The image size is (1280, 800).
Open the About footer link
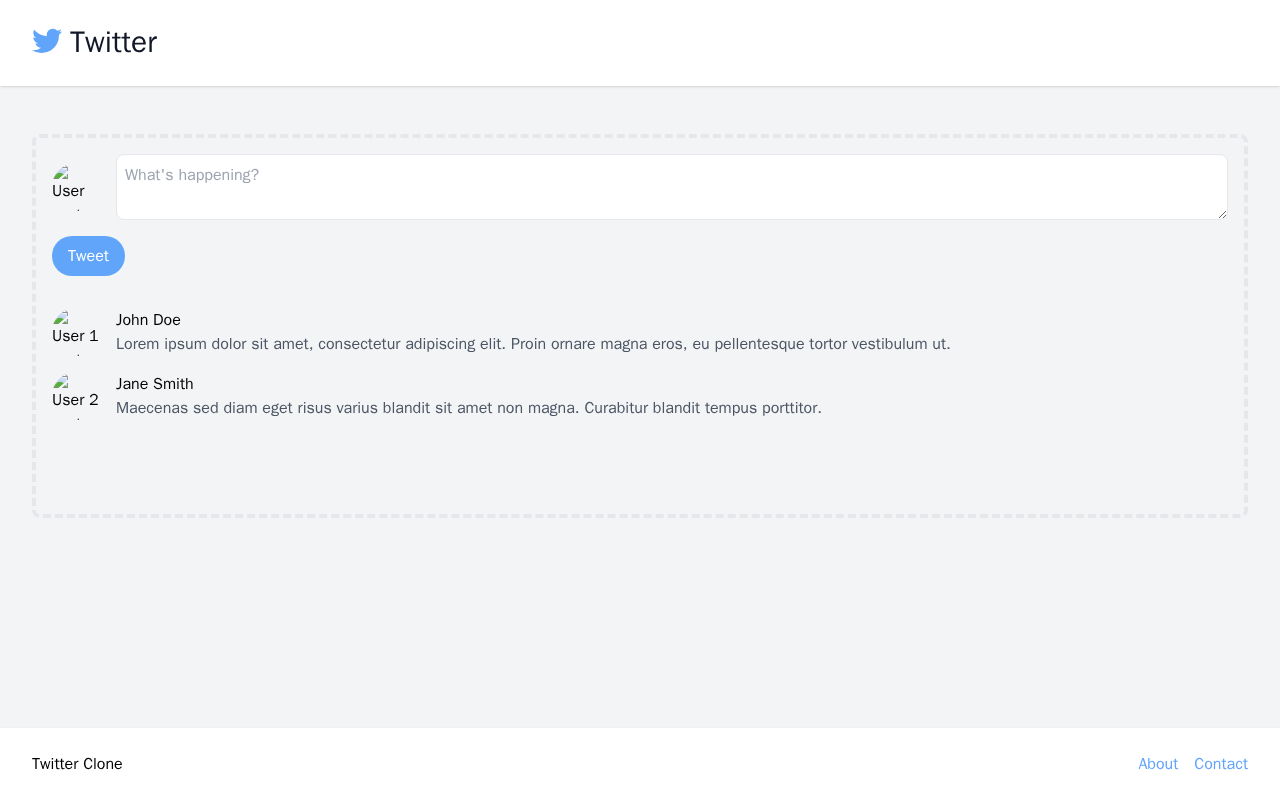click(x=1158, y=764)
